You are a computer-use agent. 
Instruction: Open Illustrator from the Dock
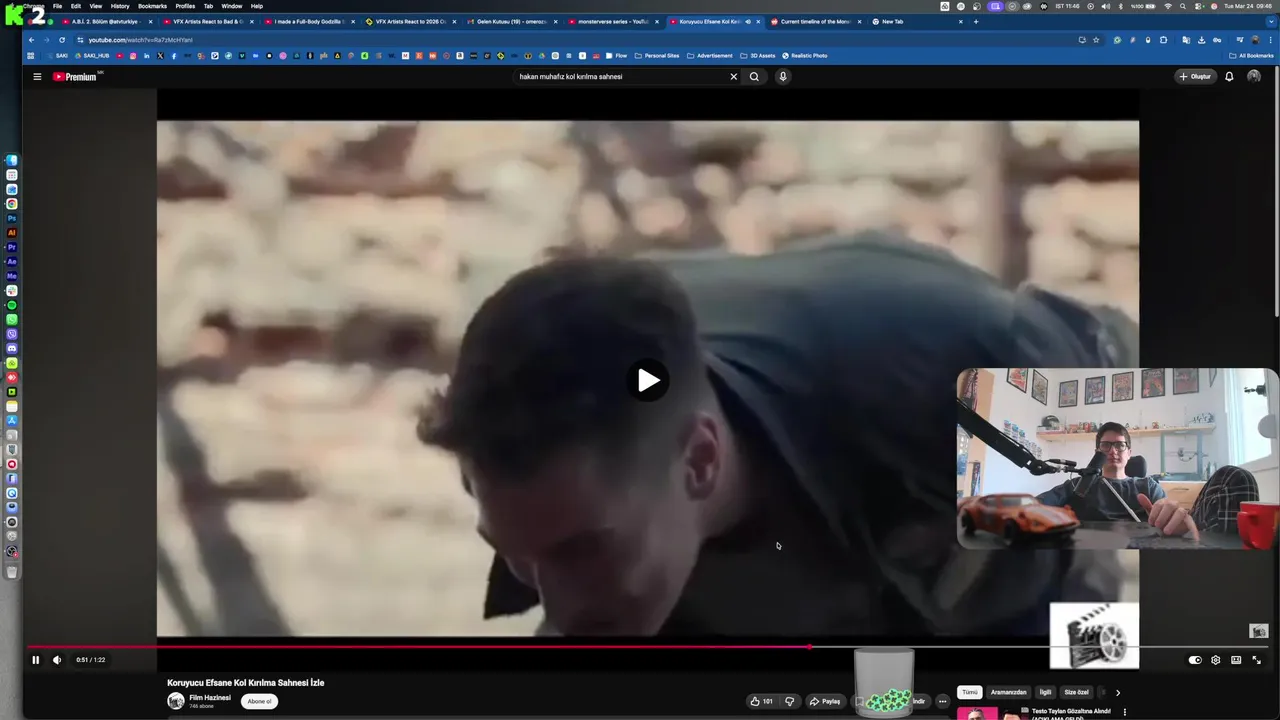pyautogui.click(x=12, y=232)
